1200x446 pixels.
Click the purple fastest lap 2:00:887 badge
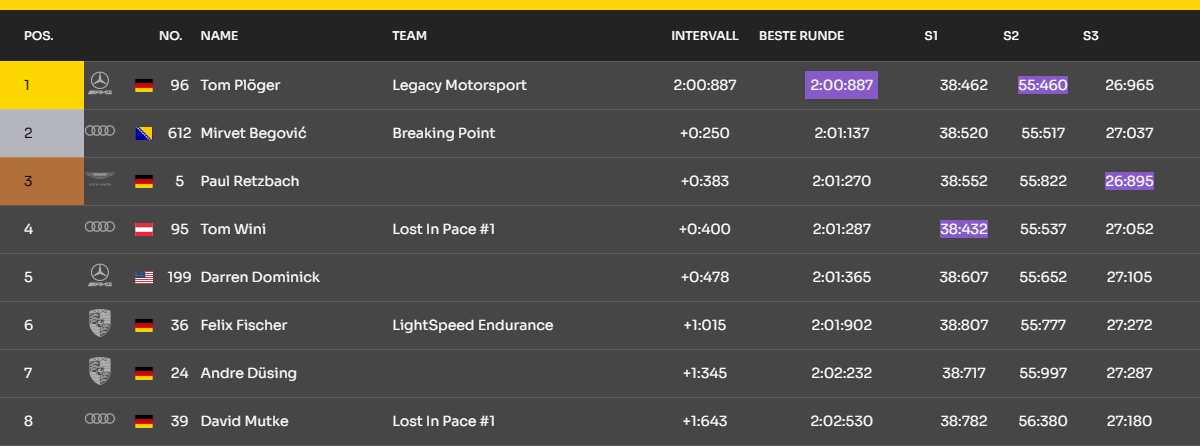click(x=841, y=86)
